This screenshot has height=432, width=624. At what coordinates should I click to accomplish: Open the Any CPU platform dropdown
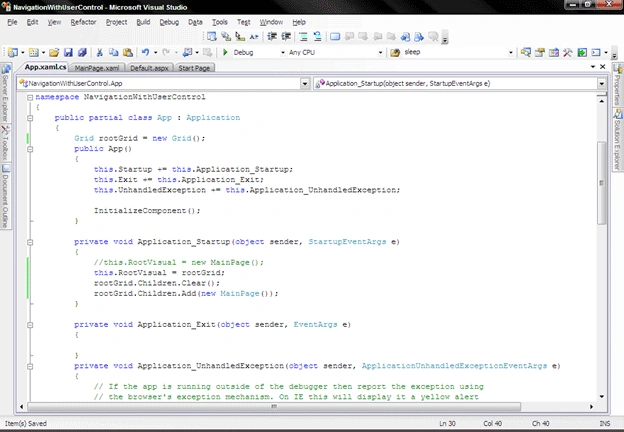tap(380, 53)
